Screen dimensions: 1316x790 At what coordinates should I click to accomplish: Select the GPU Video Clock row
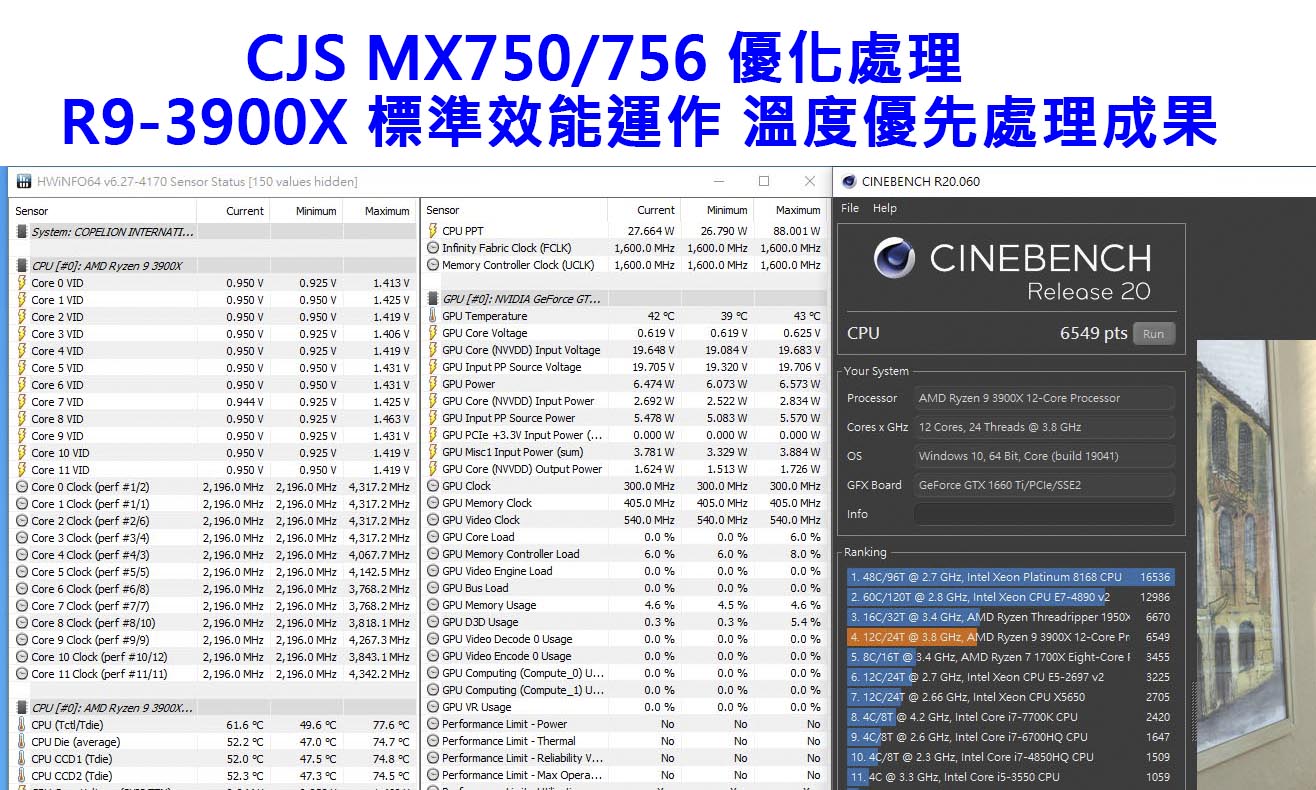point(625,520)
